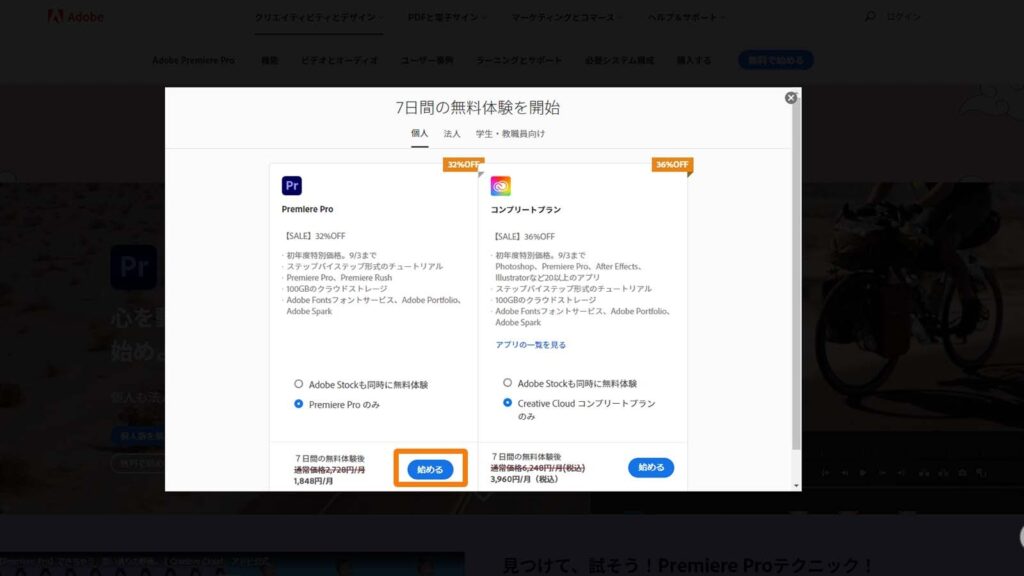Click the 32%OFF badge on the Premiere Pro card
This screenshot has height=576, width=1024.
click(x=463, y=165)
